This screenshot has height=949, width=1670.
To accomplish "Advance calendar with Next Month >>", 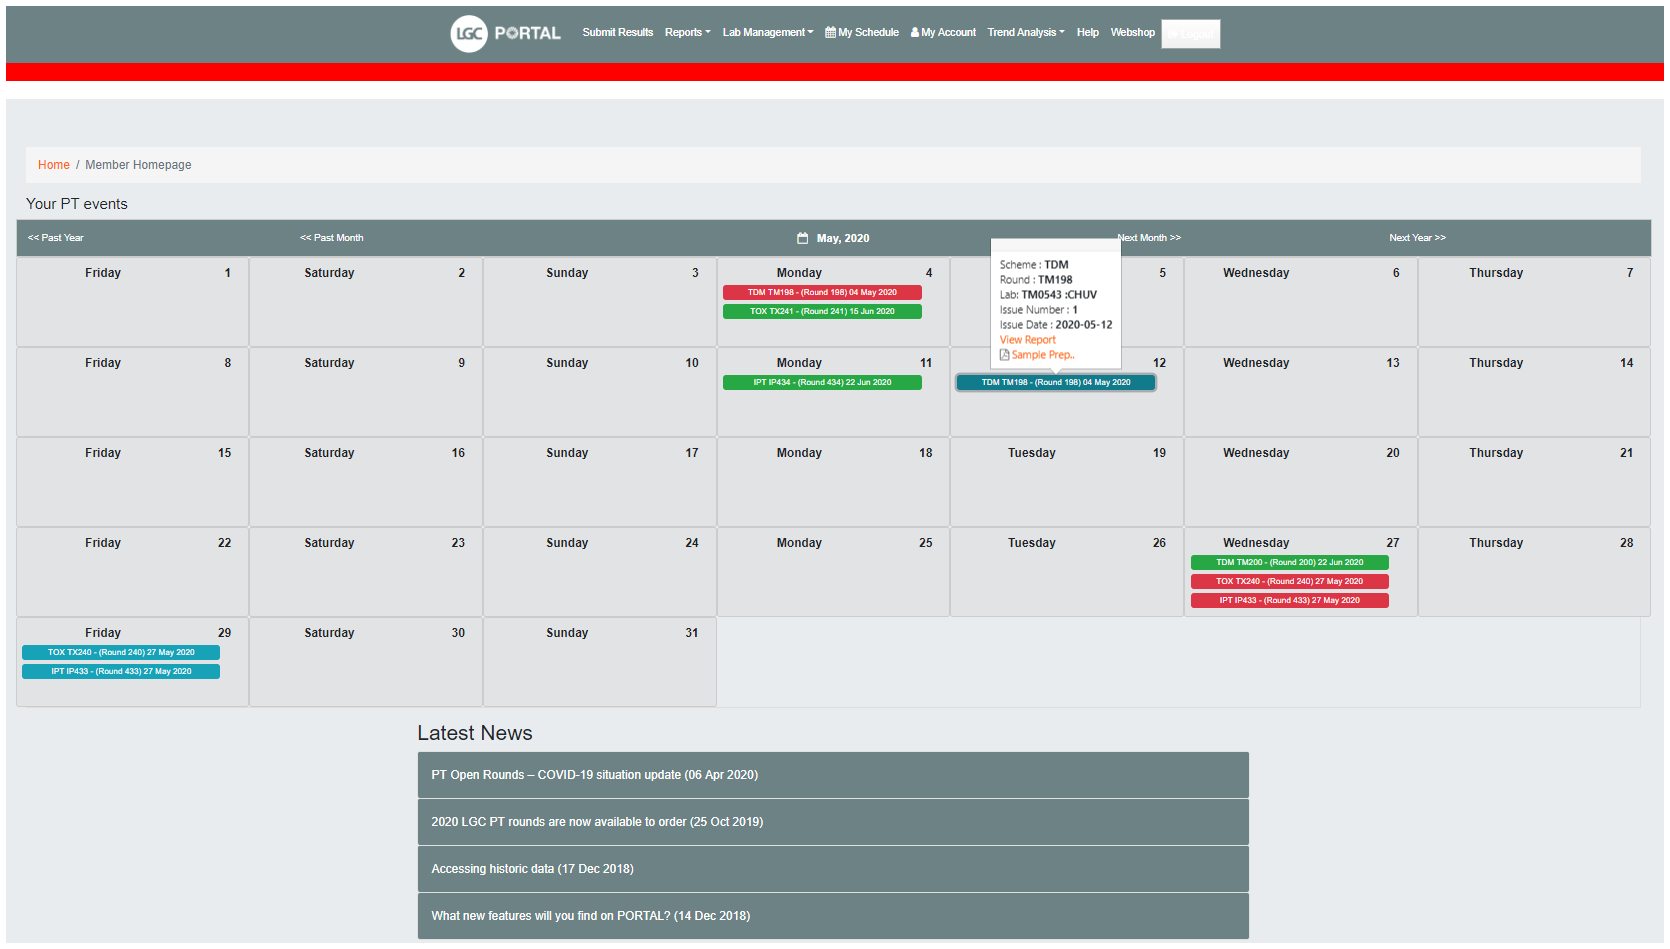I will tap(1148, 238).
